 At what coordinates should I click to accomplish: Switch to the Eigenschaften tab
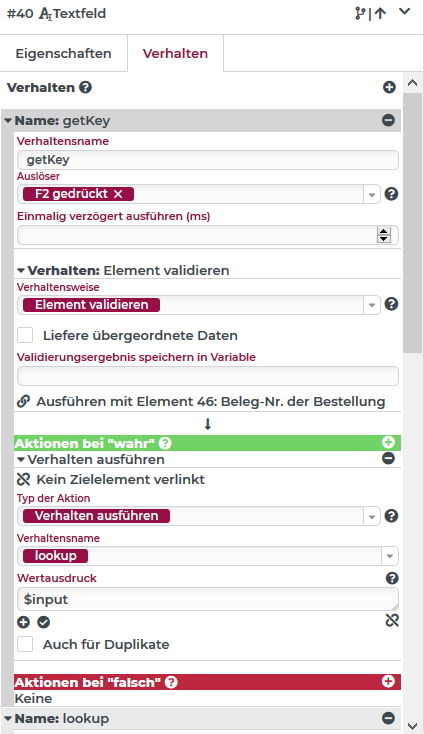click(64, 53)
